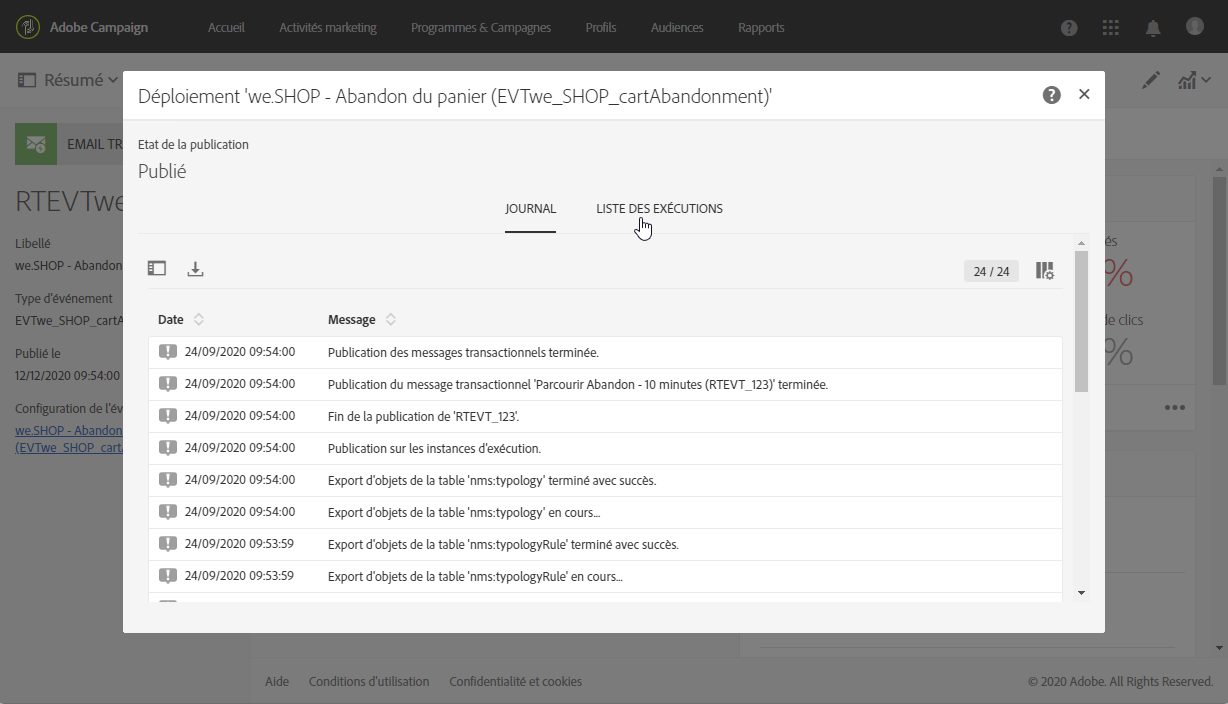The width and height of the screenshot is (1228, 704).
Task: Open the reports chart icon dropdown
Action: pyautogui.click(x=1192, y=80)
